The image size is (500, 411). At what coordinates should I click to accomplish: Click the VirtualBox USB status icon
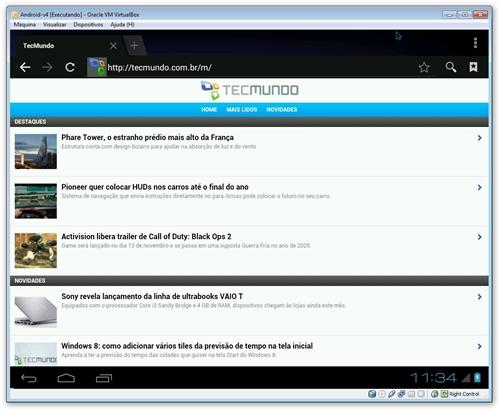pyautogui.click(x=392, y=394)
